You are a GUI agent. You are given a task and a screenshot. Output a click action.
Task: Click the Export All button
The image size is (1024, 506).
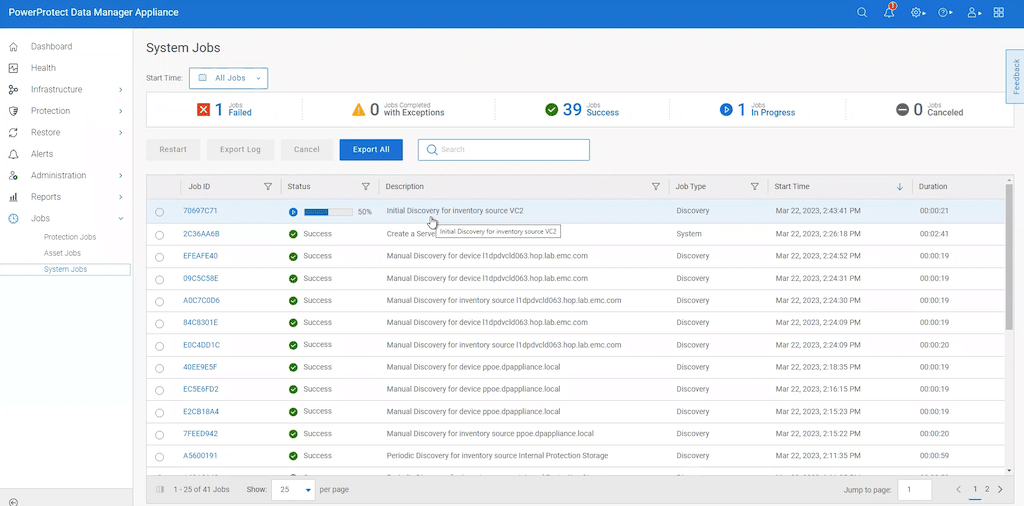371,150
